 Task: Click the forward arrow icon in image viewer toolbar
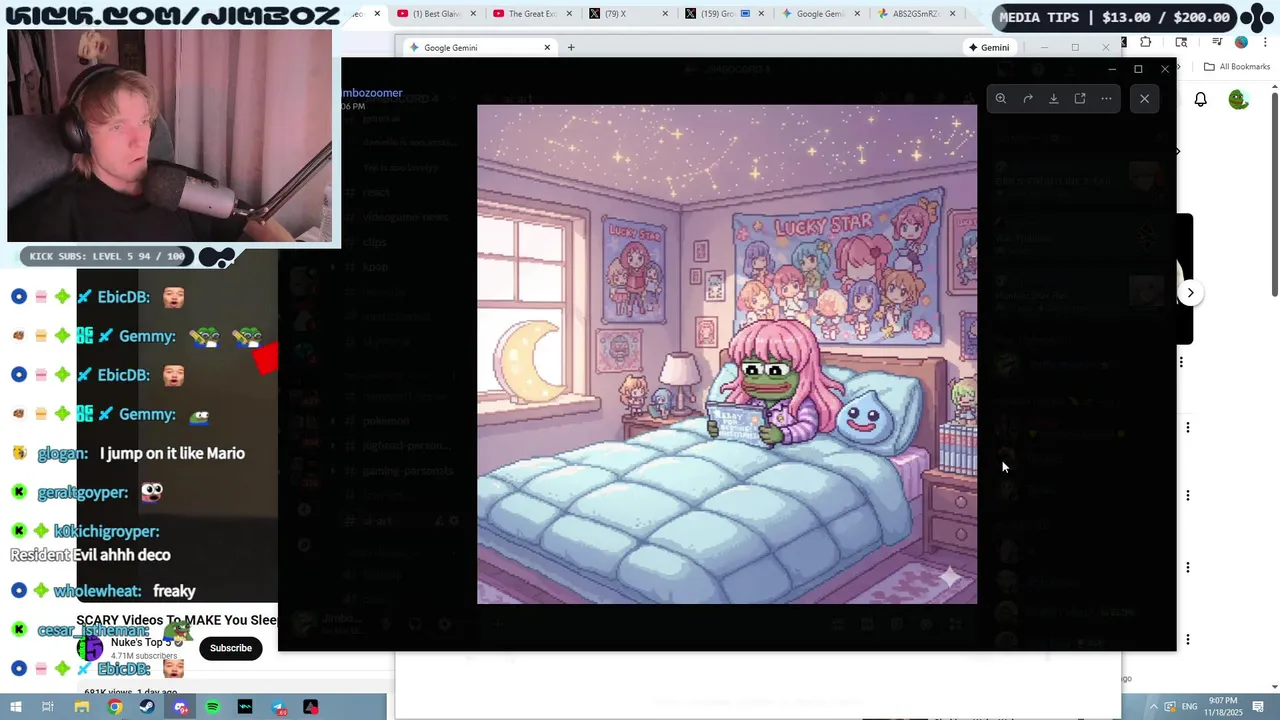[1028, 98]
